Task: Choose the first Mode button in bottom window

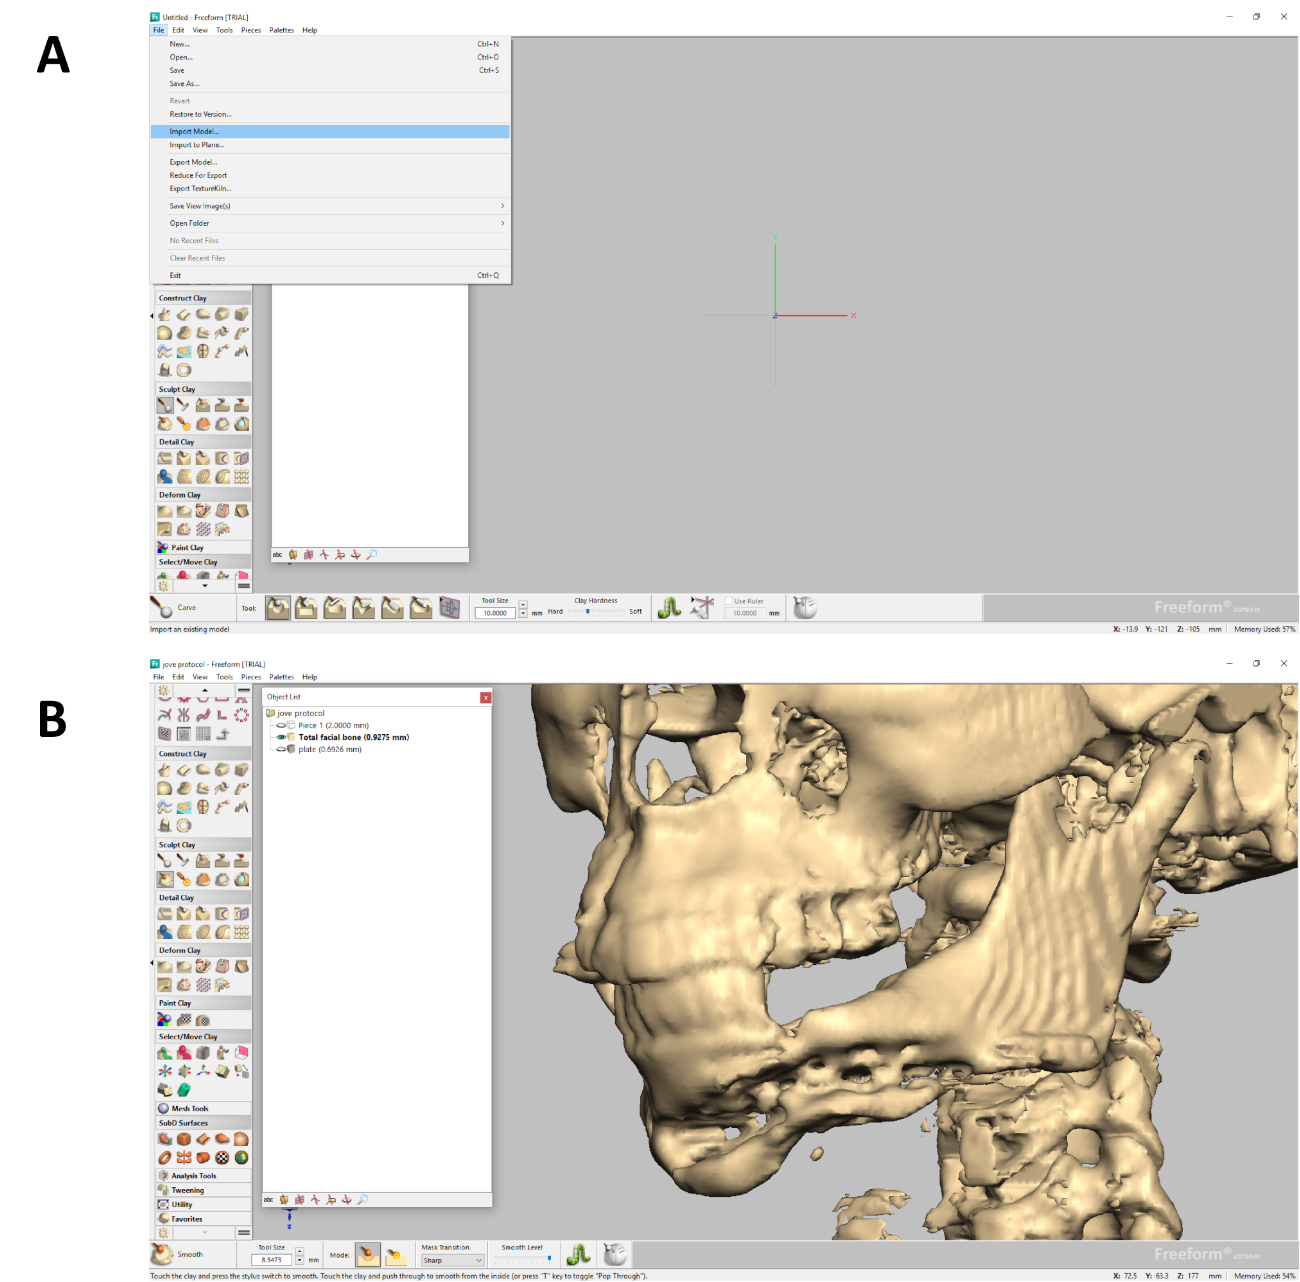Action: point(368,1255)
